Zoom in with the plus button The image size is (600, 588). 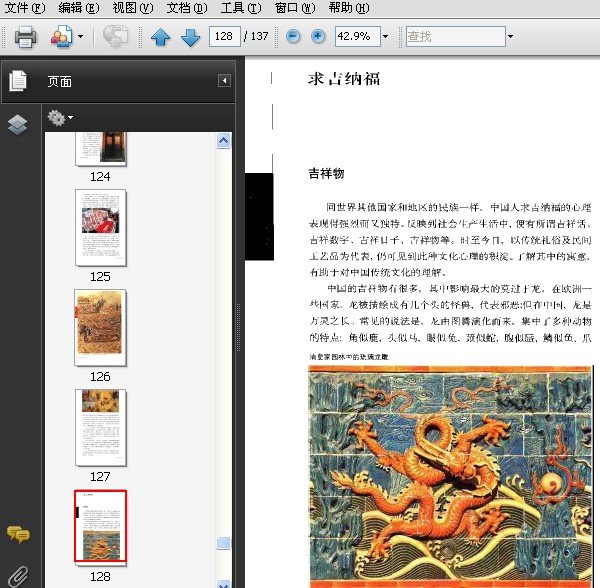318,36
